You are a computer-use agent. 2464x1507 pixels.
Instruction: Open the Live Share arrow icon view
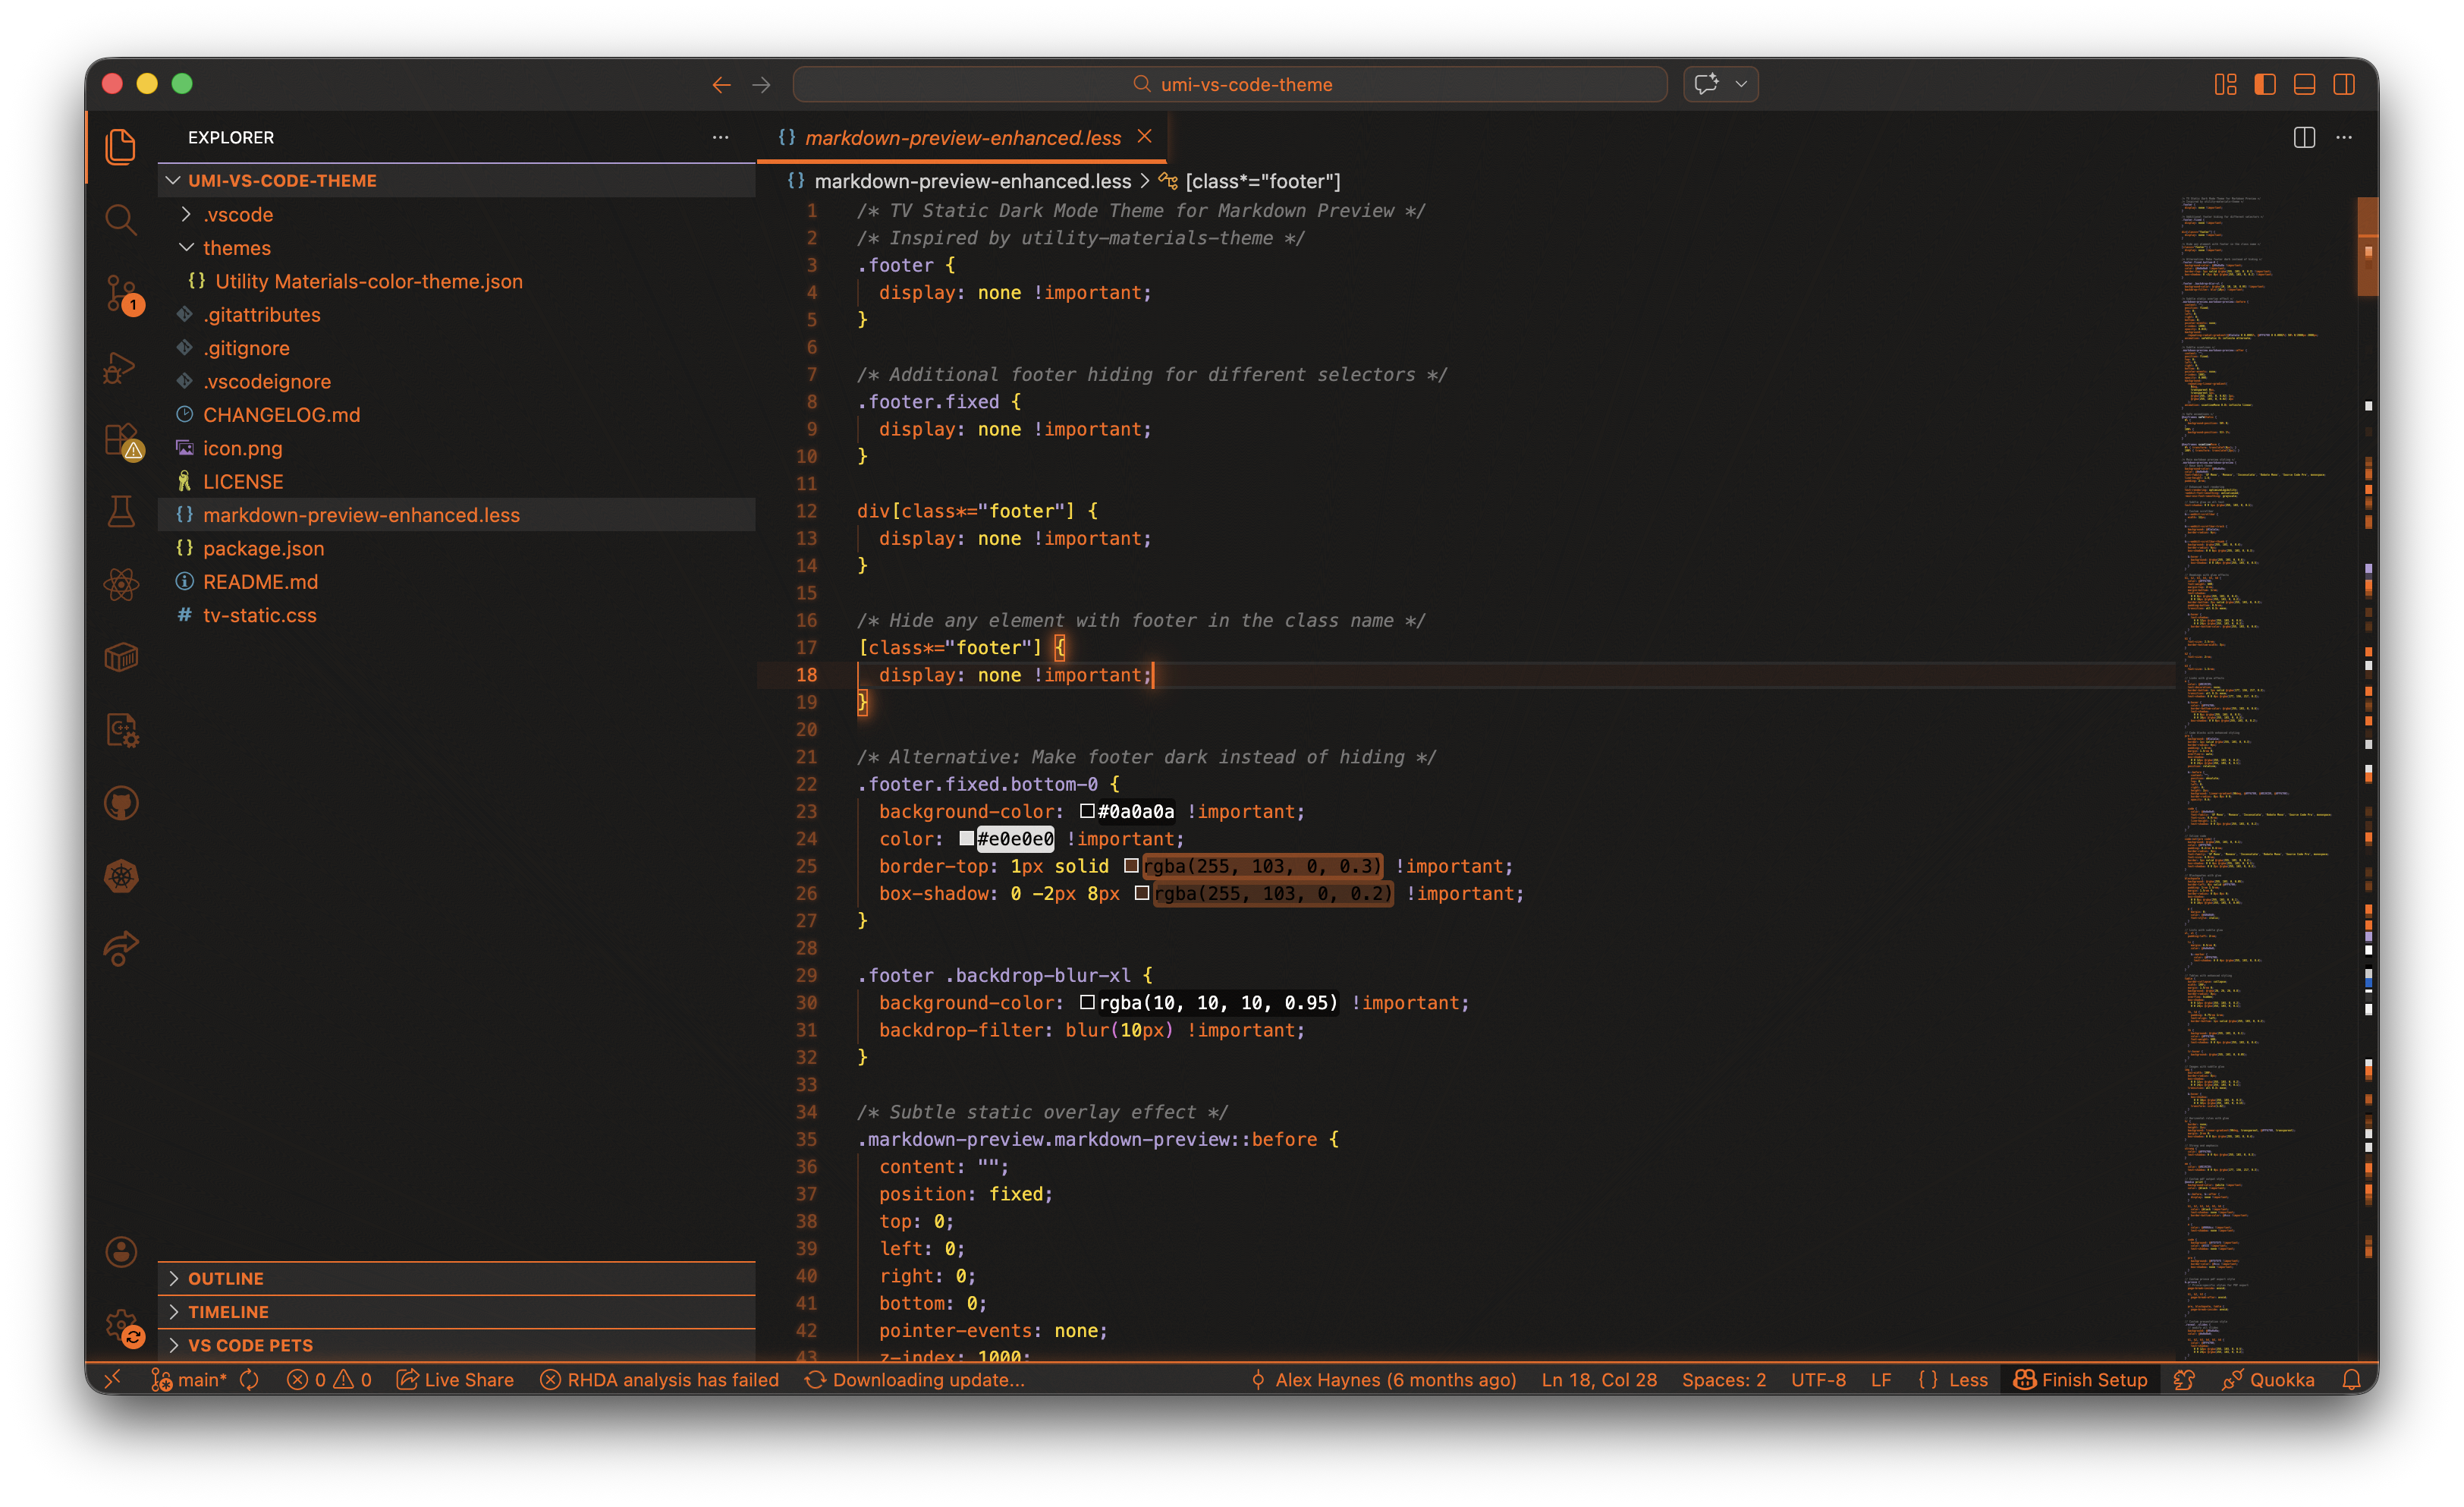pos(121,949)
